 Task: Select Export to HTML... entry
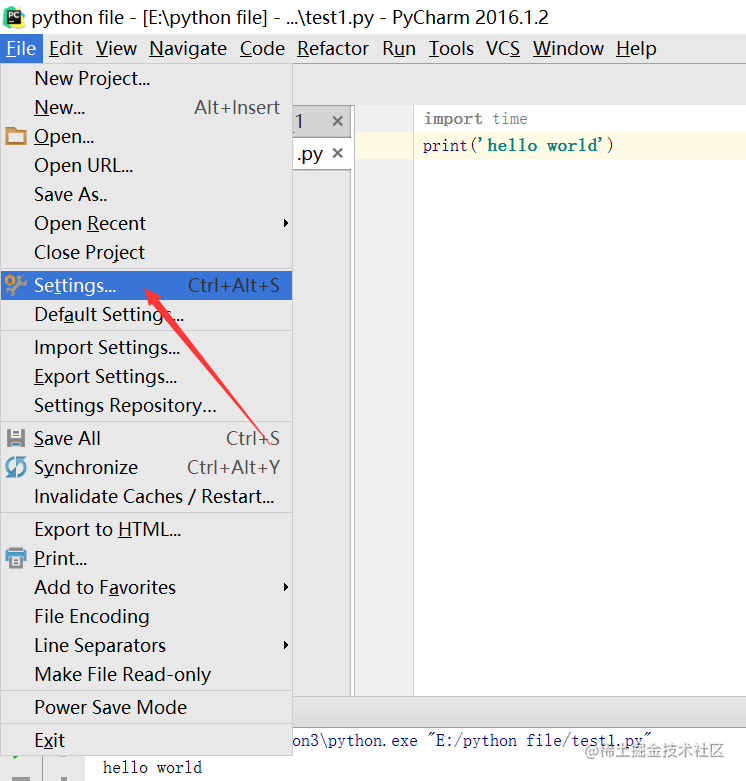point(146,529)
